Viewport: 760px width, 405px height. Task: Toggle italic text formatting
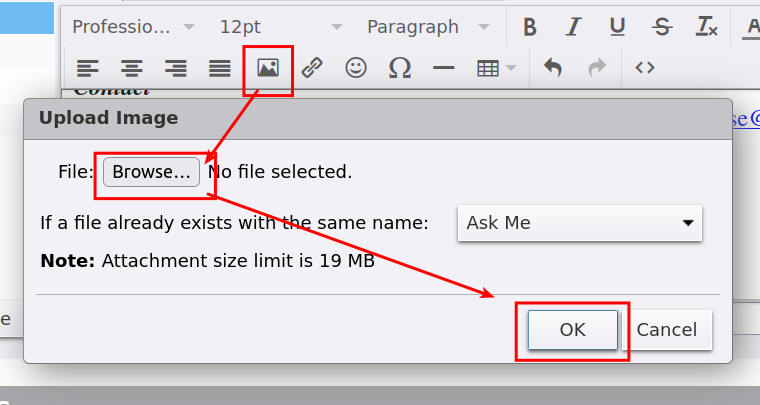click(573, 27)
